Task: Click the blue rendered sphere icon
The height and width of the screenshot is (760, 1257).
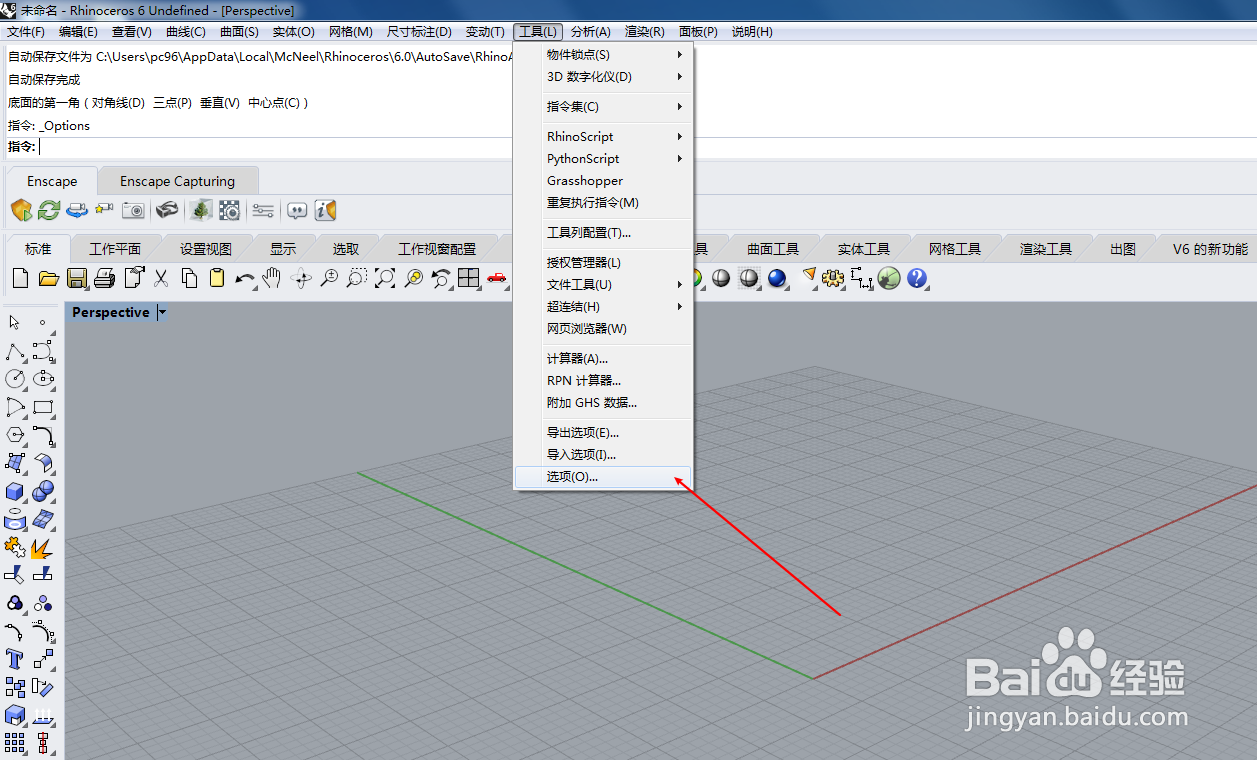Action: [777, 278]
